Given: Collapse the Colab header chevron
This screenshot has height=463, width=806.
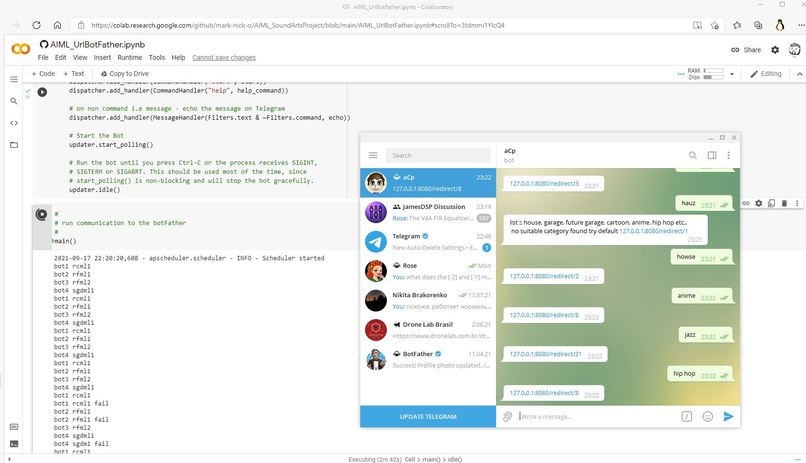Looking at the screenshot, I should pyautogui.click(x=799, y=74).
